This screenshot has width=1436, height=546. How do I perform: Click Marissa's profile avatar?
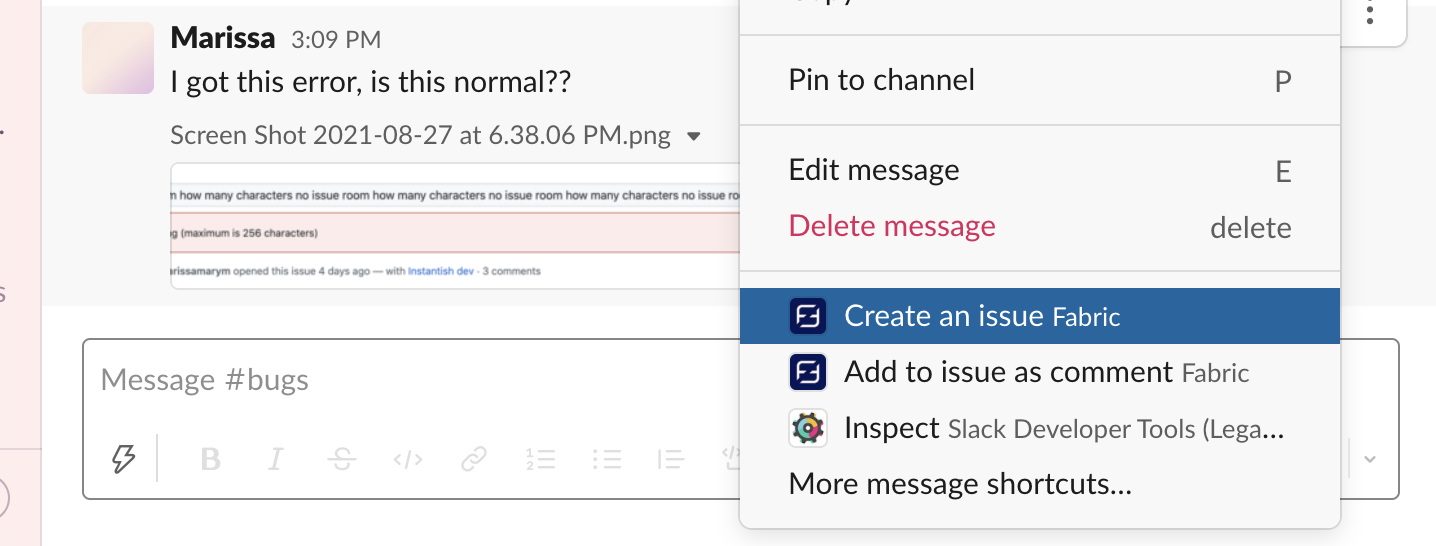tap(118, 58)
